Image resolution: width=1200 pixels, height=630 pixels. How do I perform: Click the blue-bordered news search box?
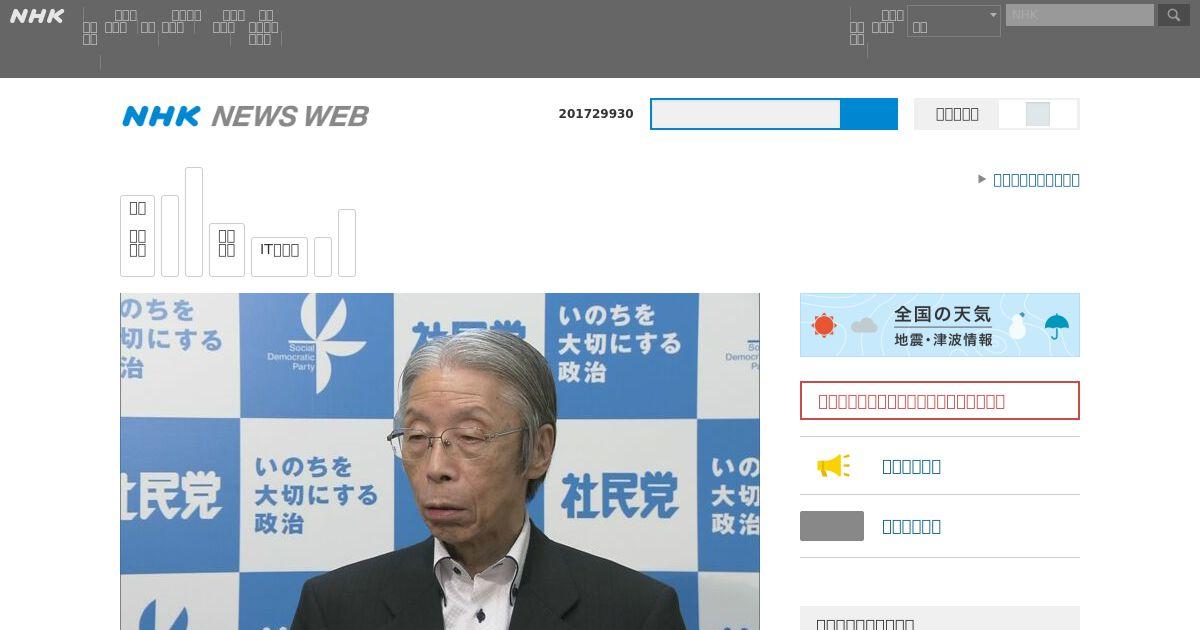coord(746,114)
